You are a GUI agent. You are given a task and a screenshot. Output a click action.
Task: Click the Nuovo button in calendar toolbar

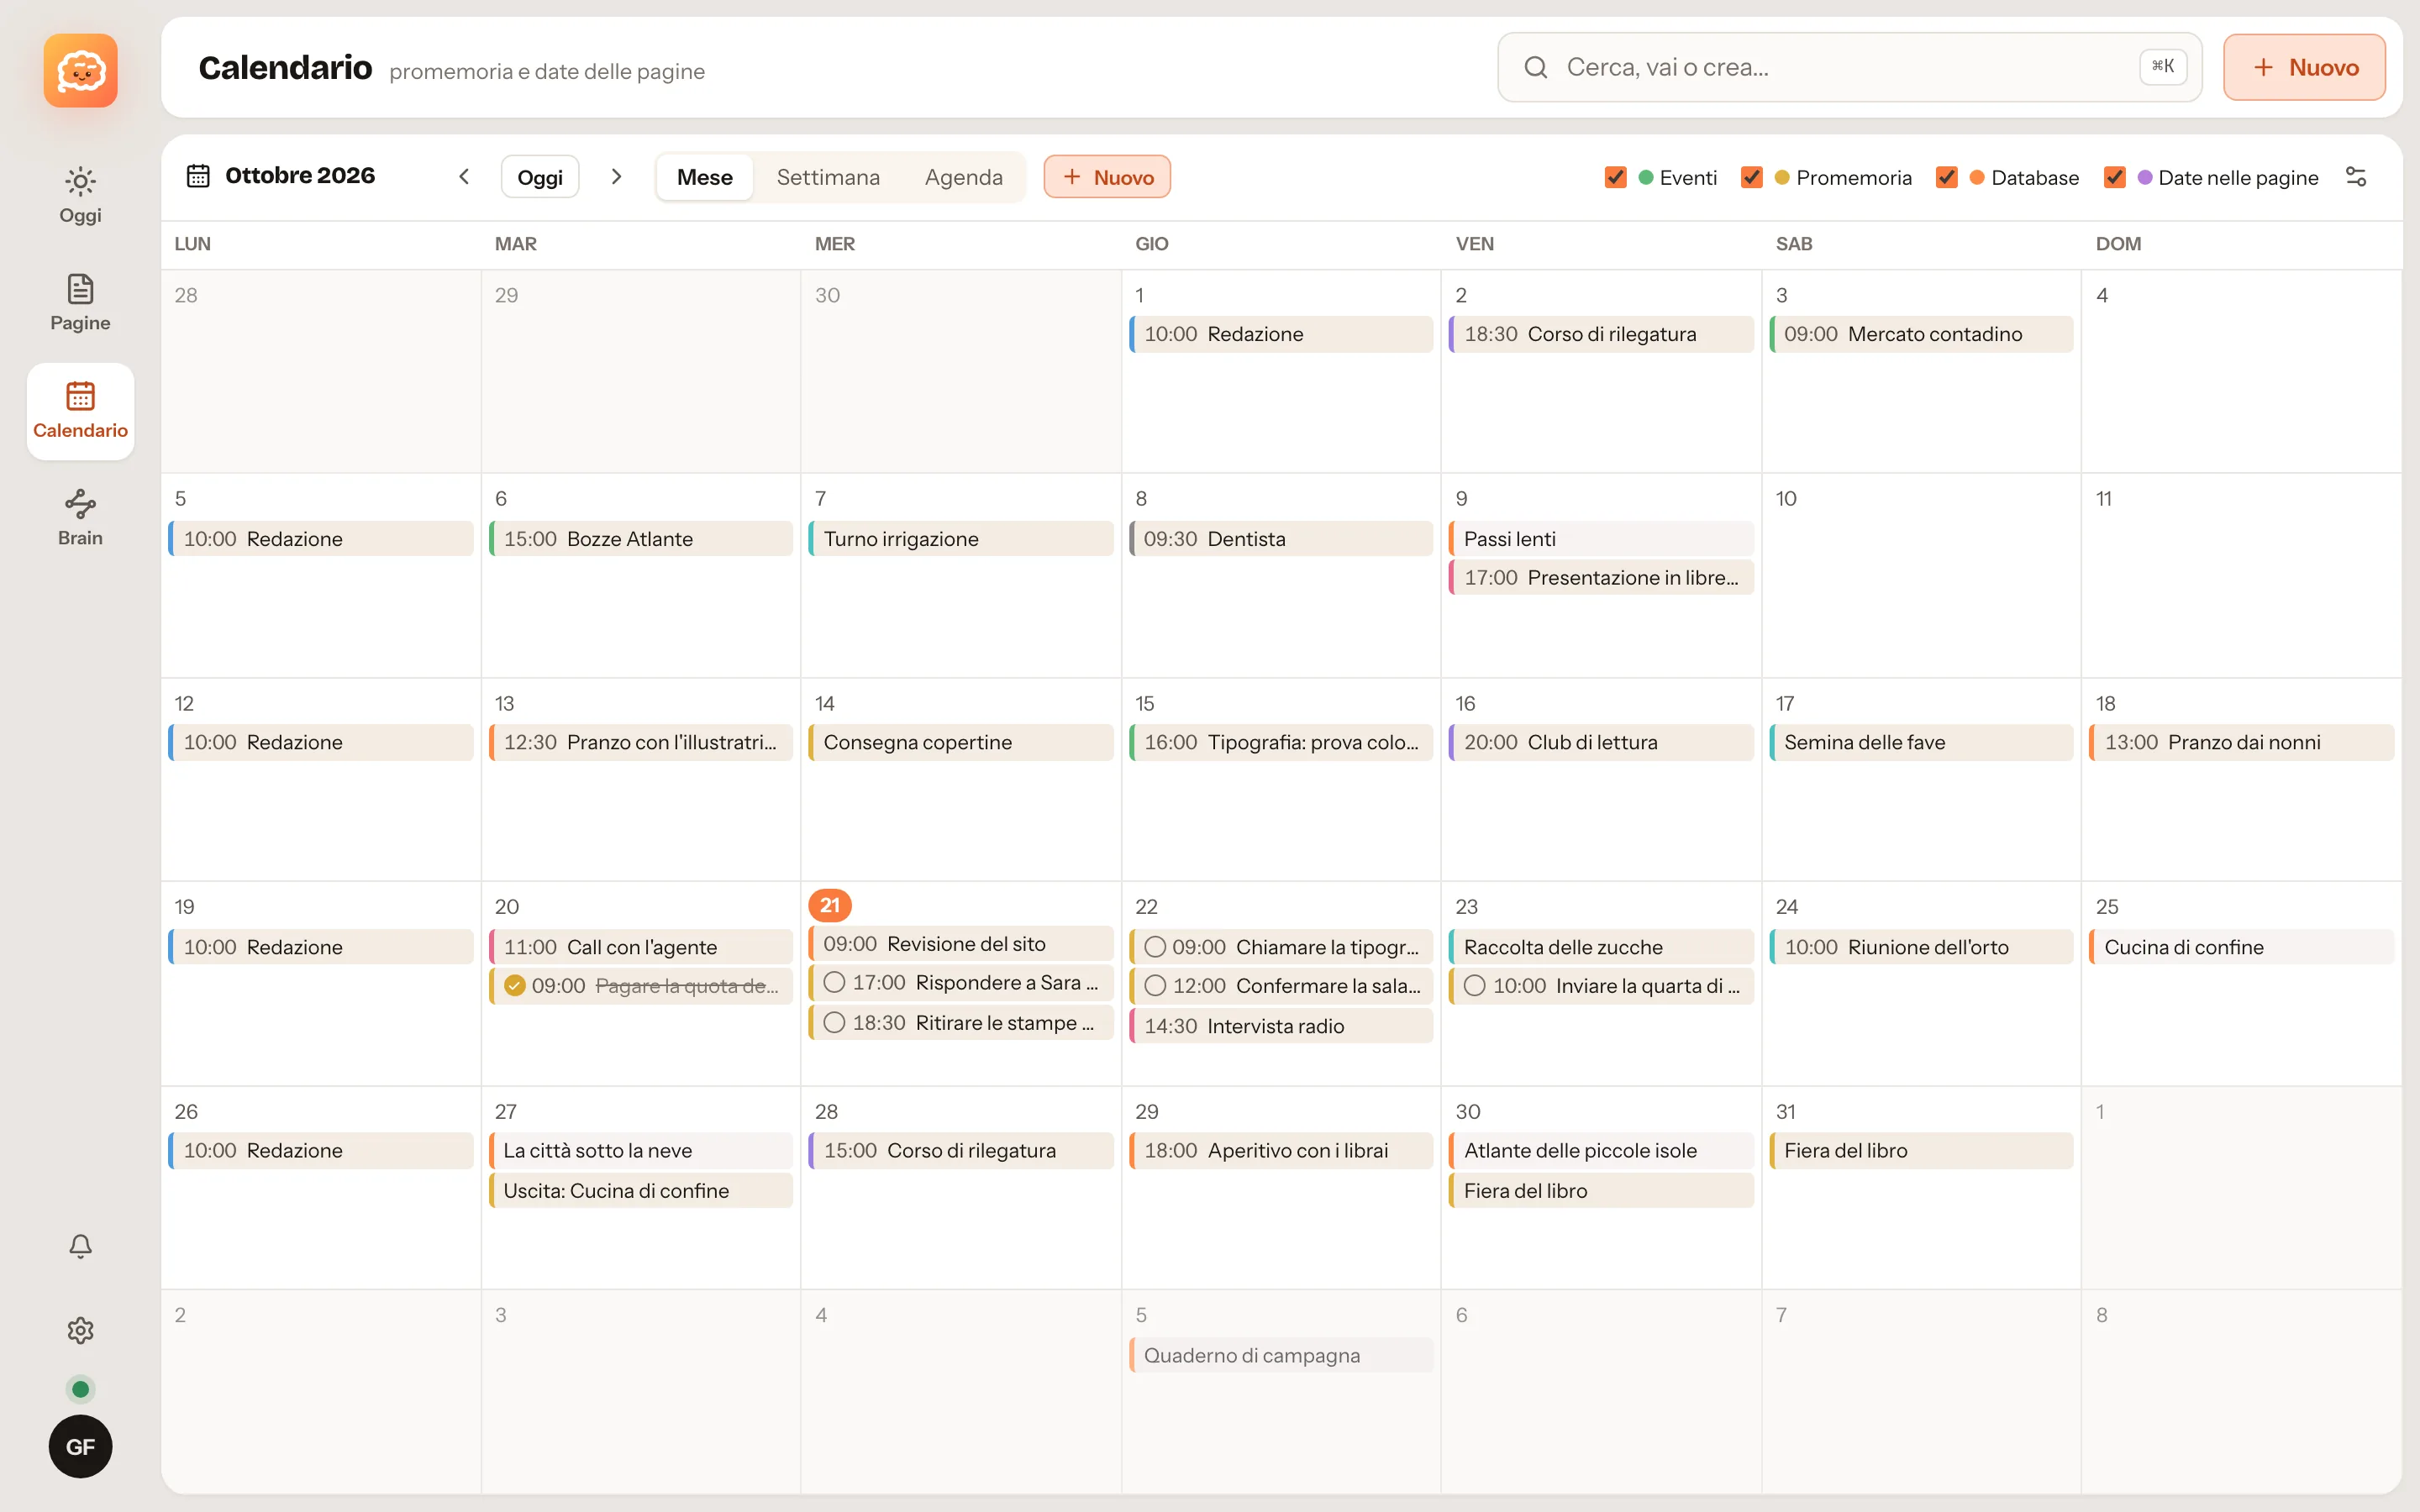(x=1107, y=177)
